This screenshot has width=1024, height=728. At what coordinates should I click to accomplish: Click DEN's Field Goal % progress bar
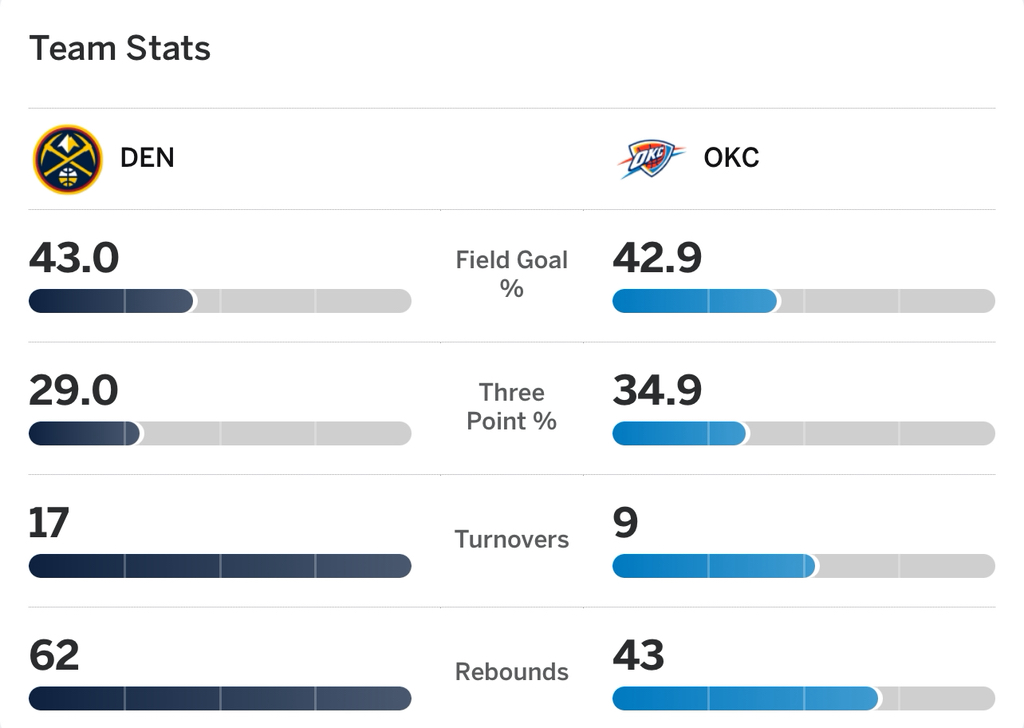point(220,301)
